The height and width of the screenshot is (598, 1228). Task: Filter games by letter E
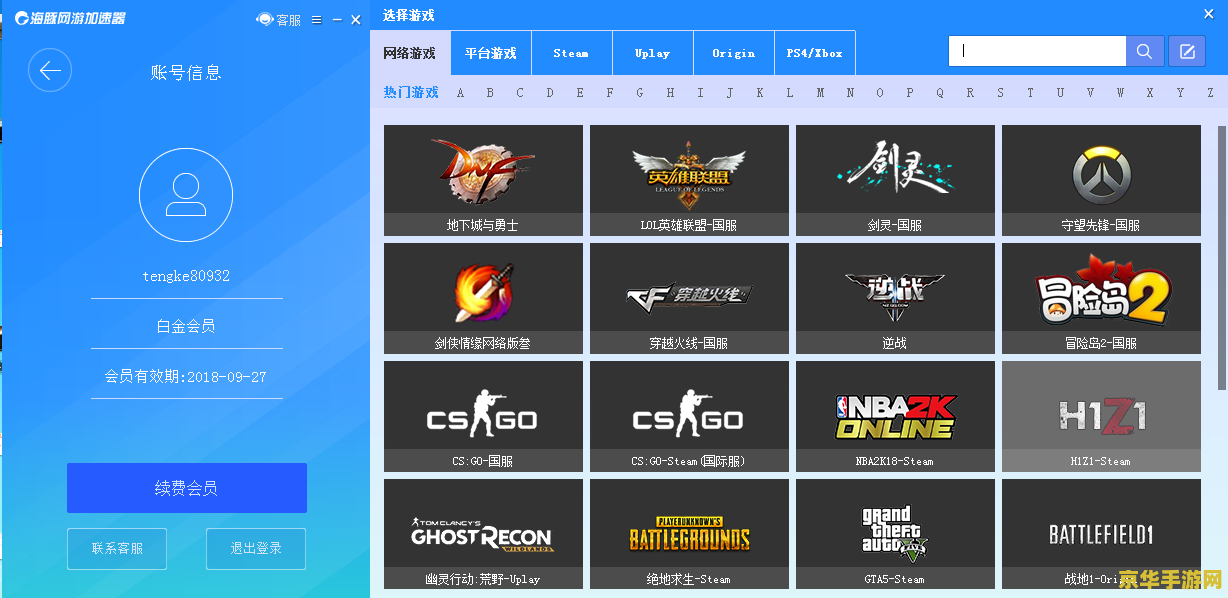point(580,93)
